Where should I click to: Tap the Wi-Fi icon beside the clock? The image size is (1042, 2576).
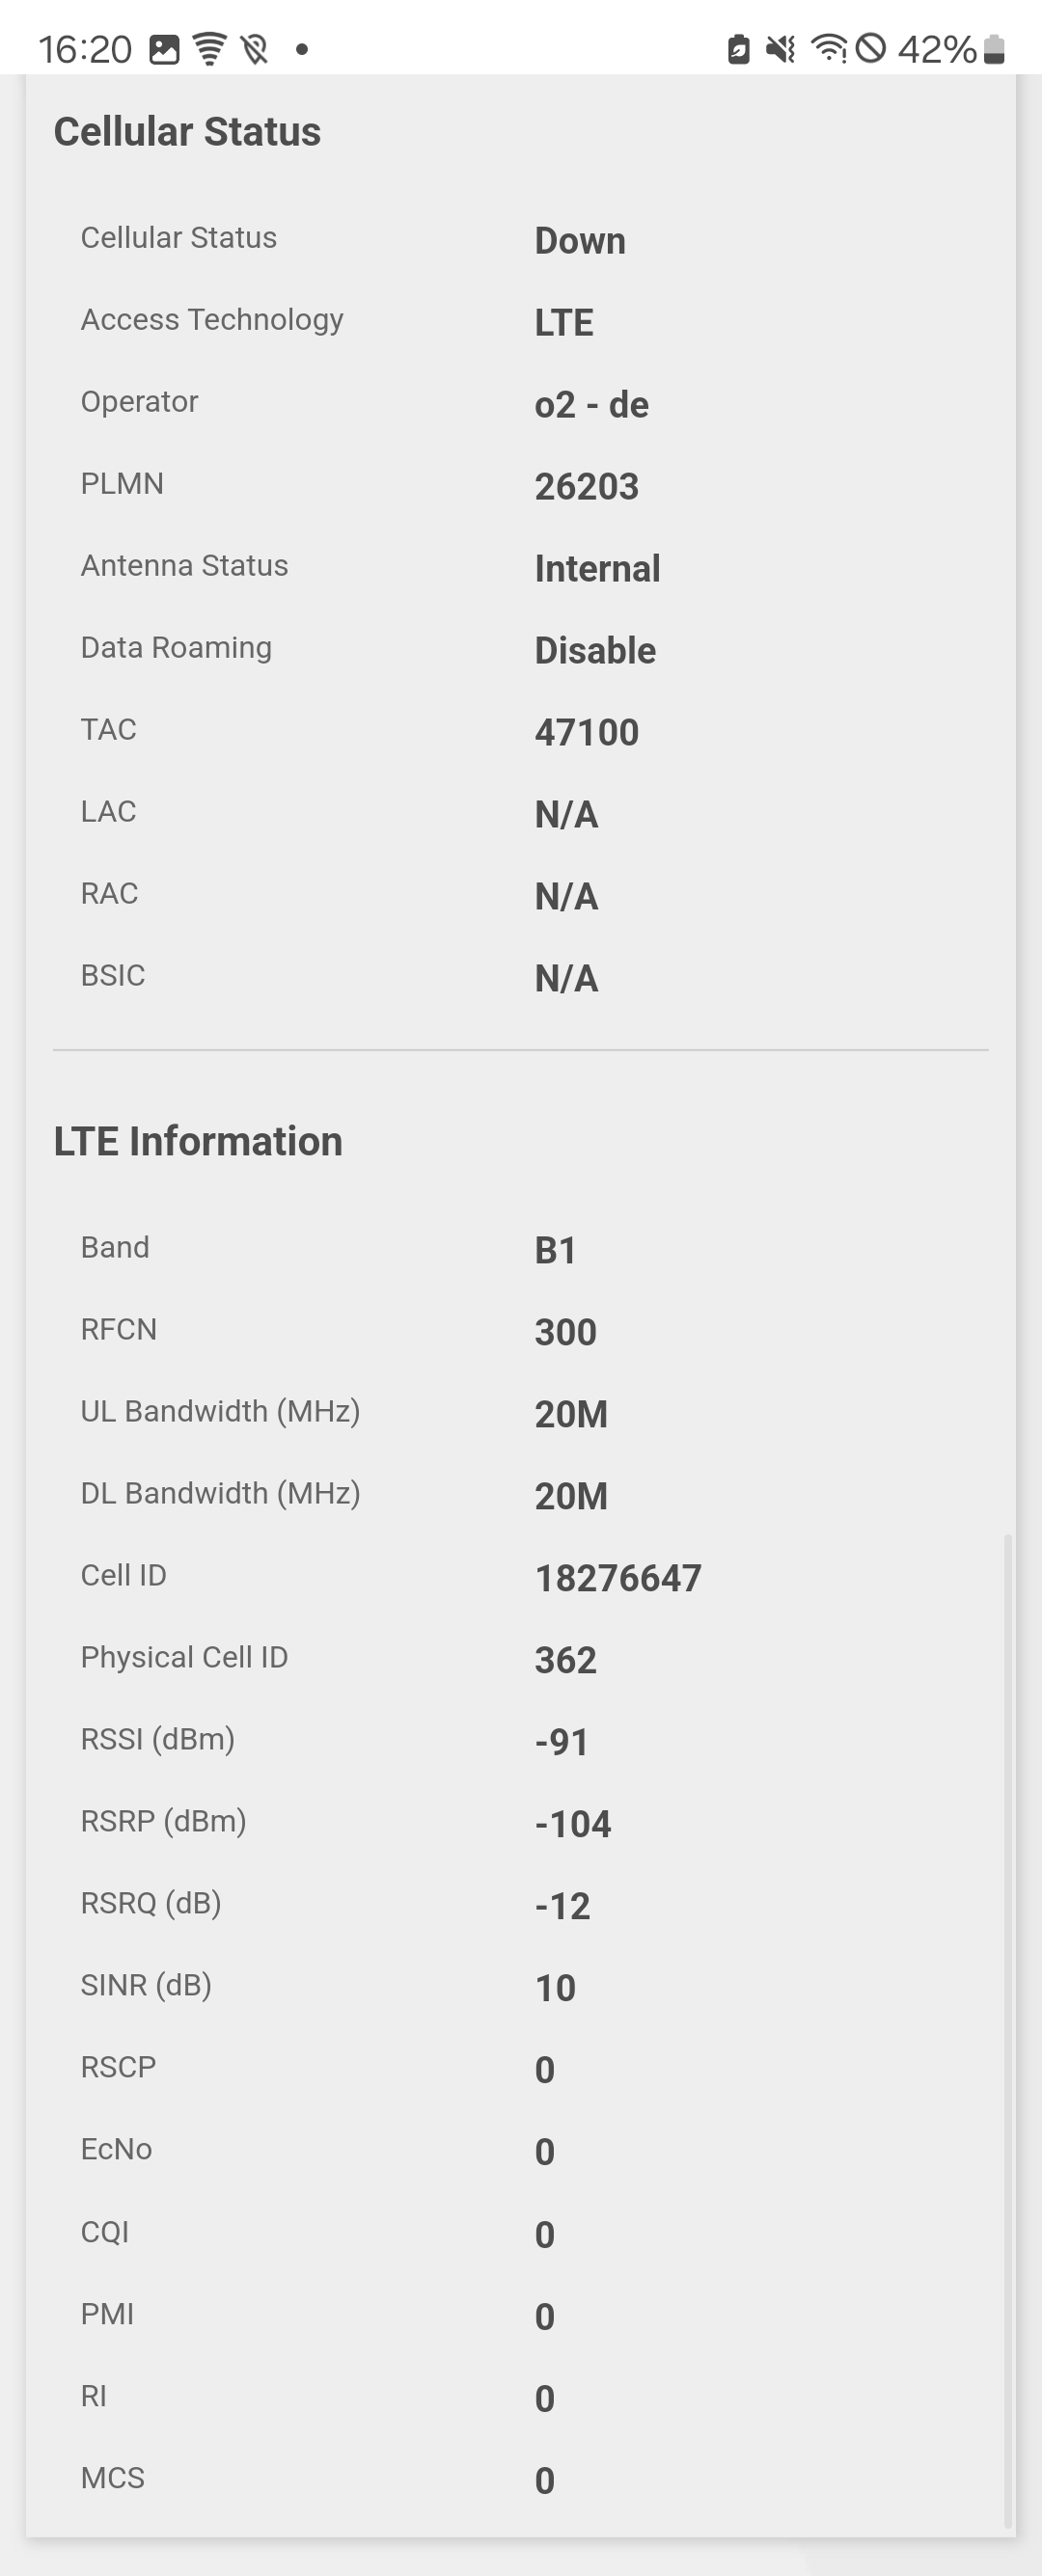click(209, 49)
